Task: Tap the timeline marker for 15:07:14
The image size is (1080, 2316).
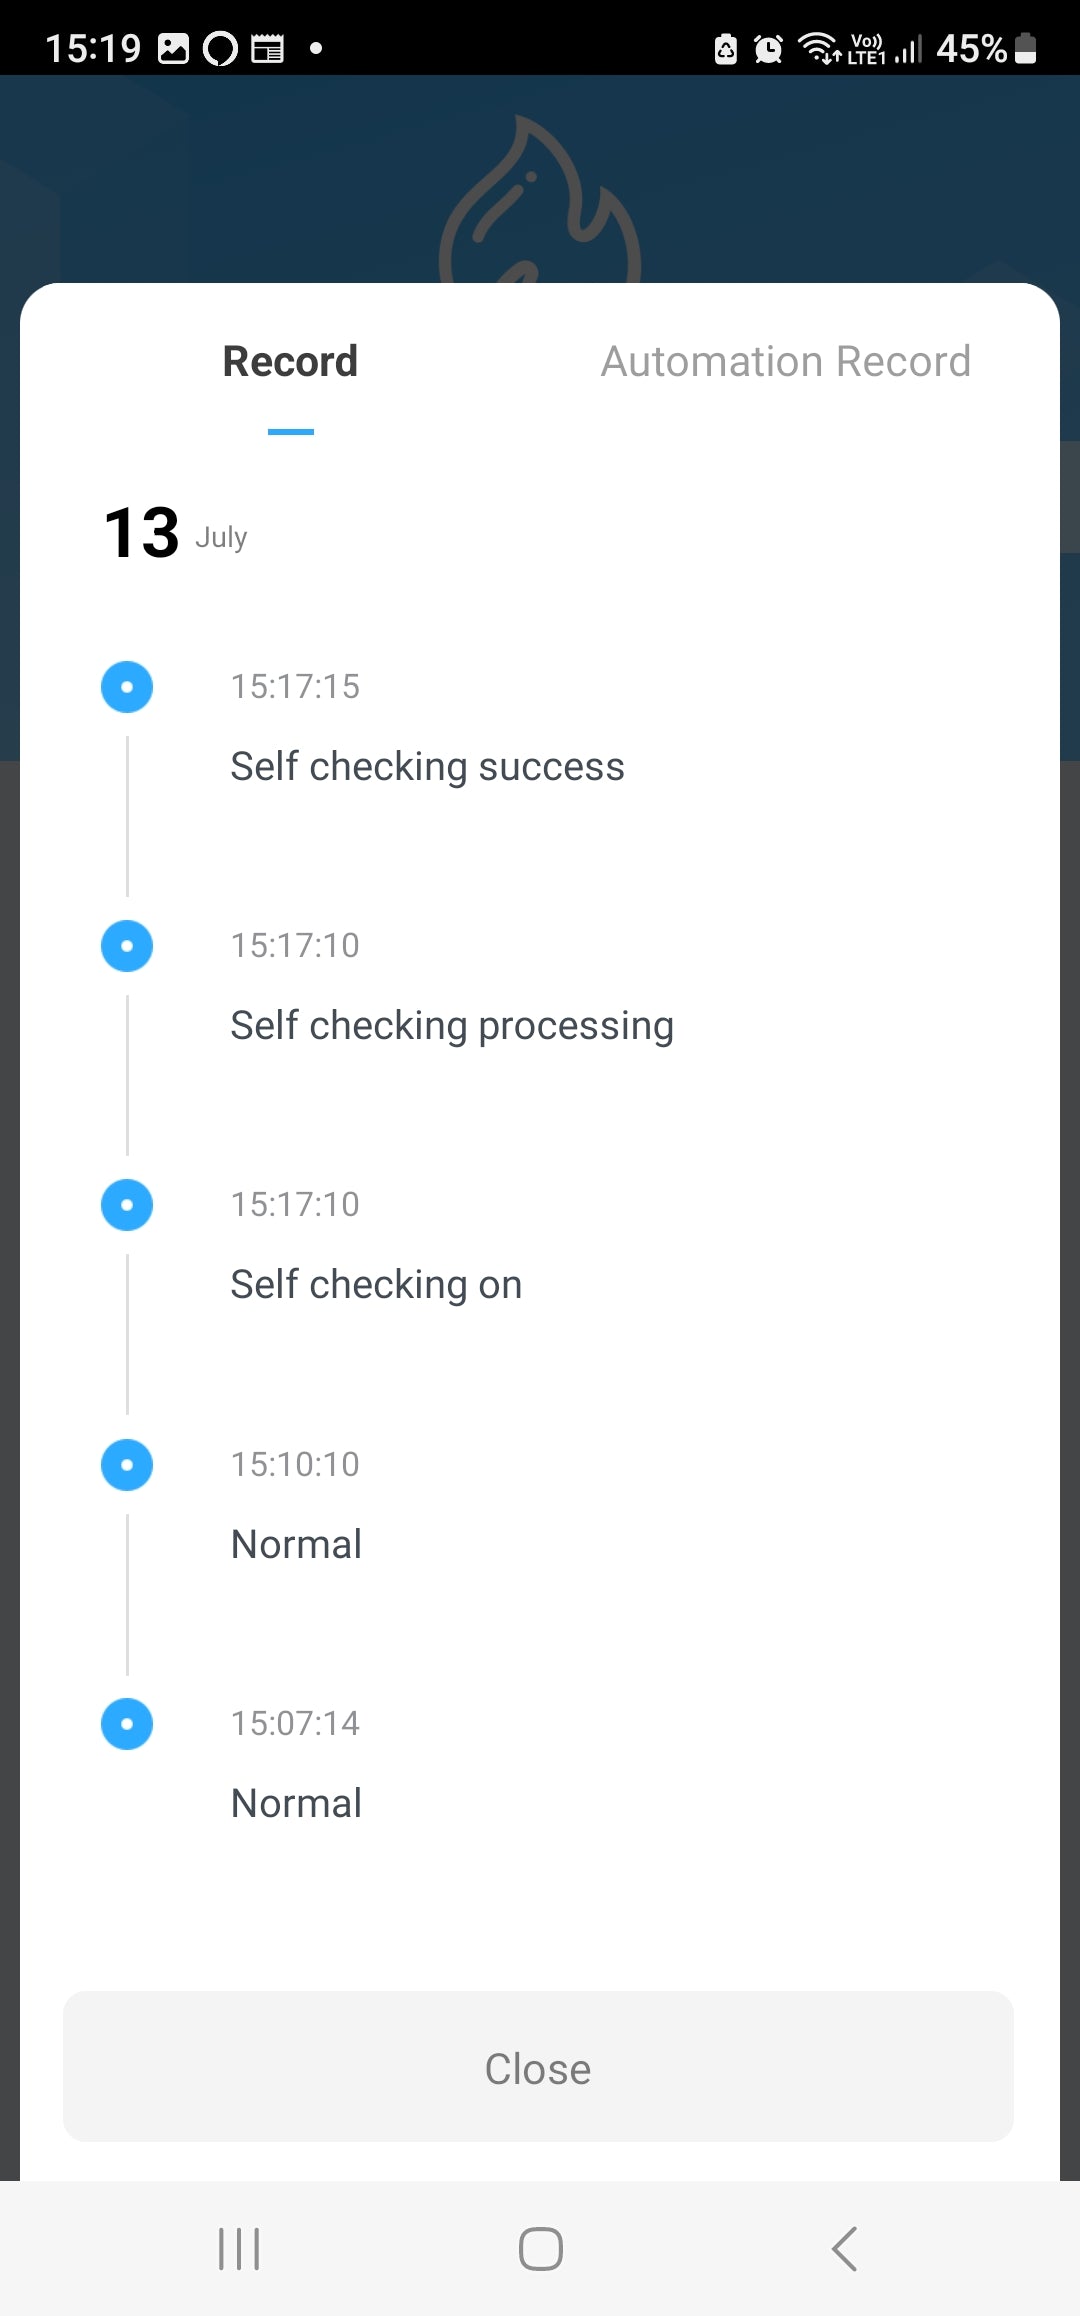Action: point(127,1724)
